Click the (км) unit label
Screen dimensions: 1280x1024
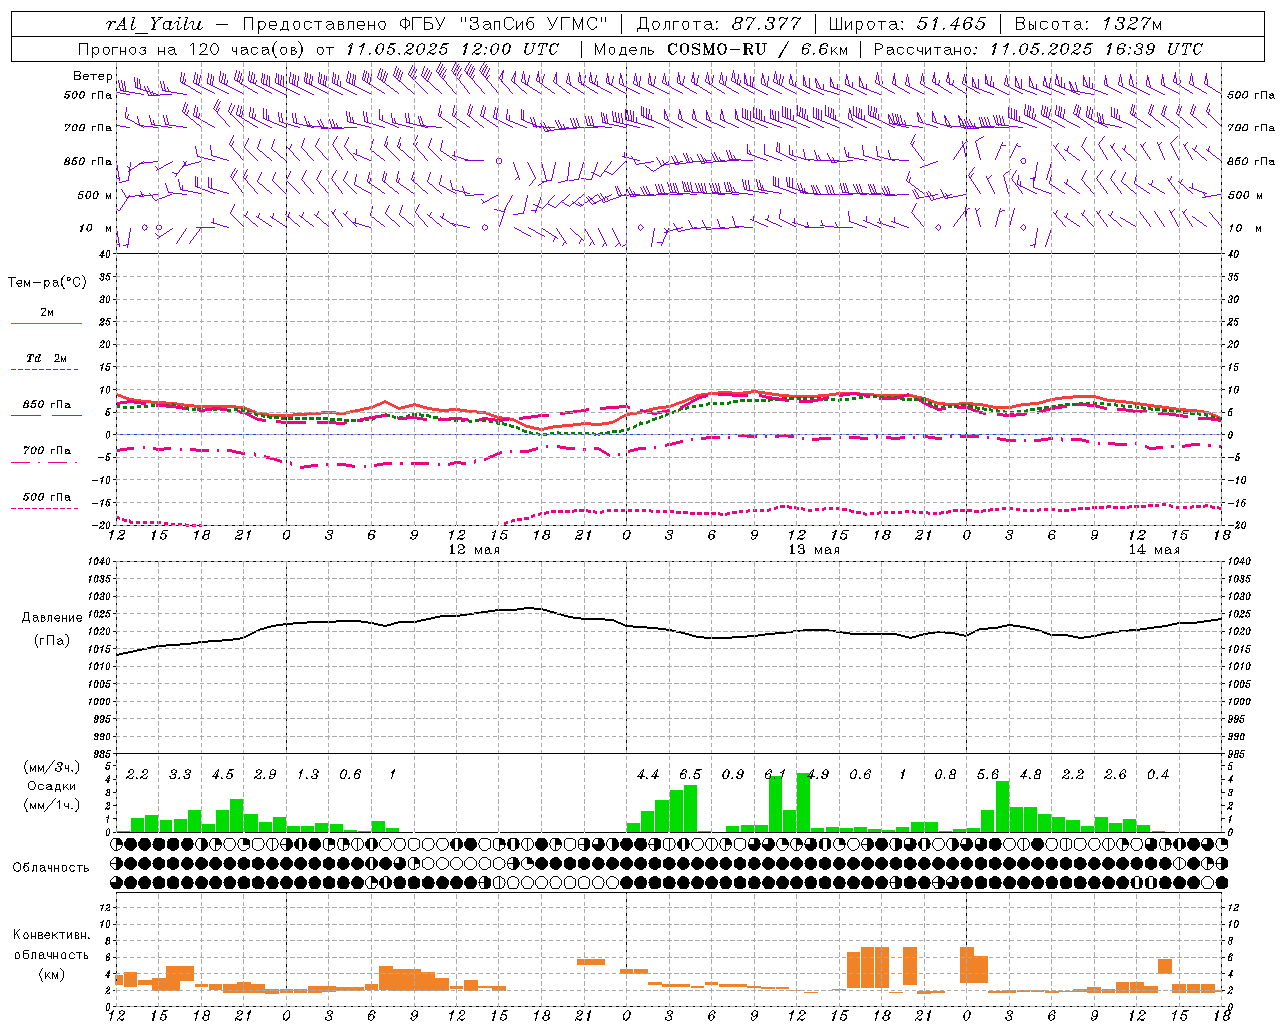(x=51, y=974)
